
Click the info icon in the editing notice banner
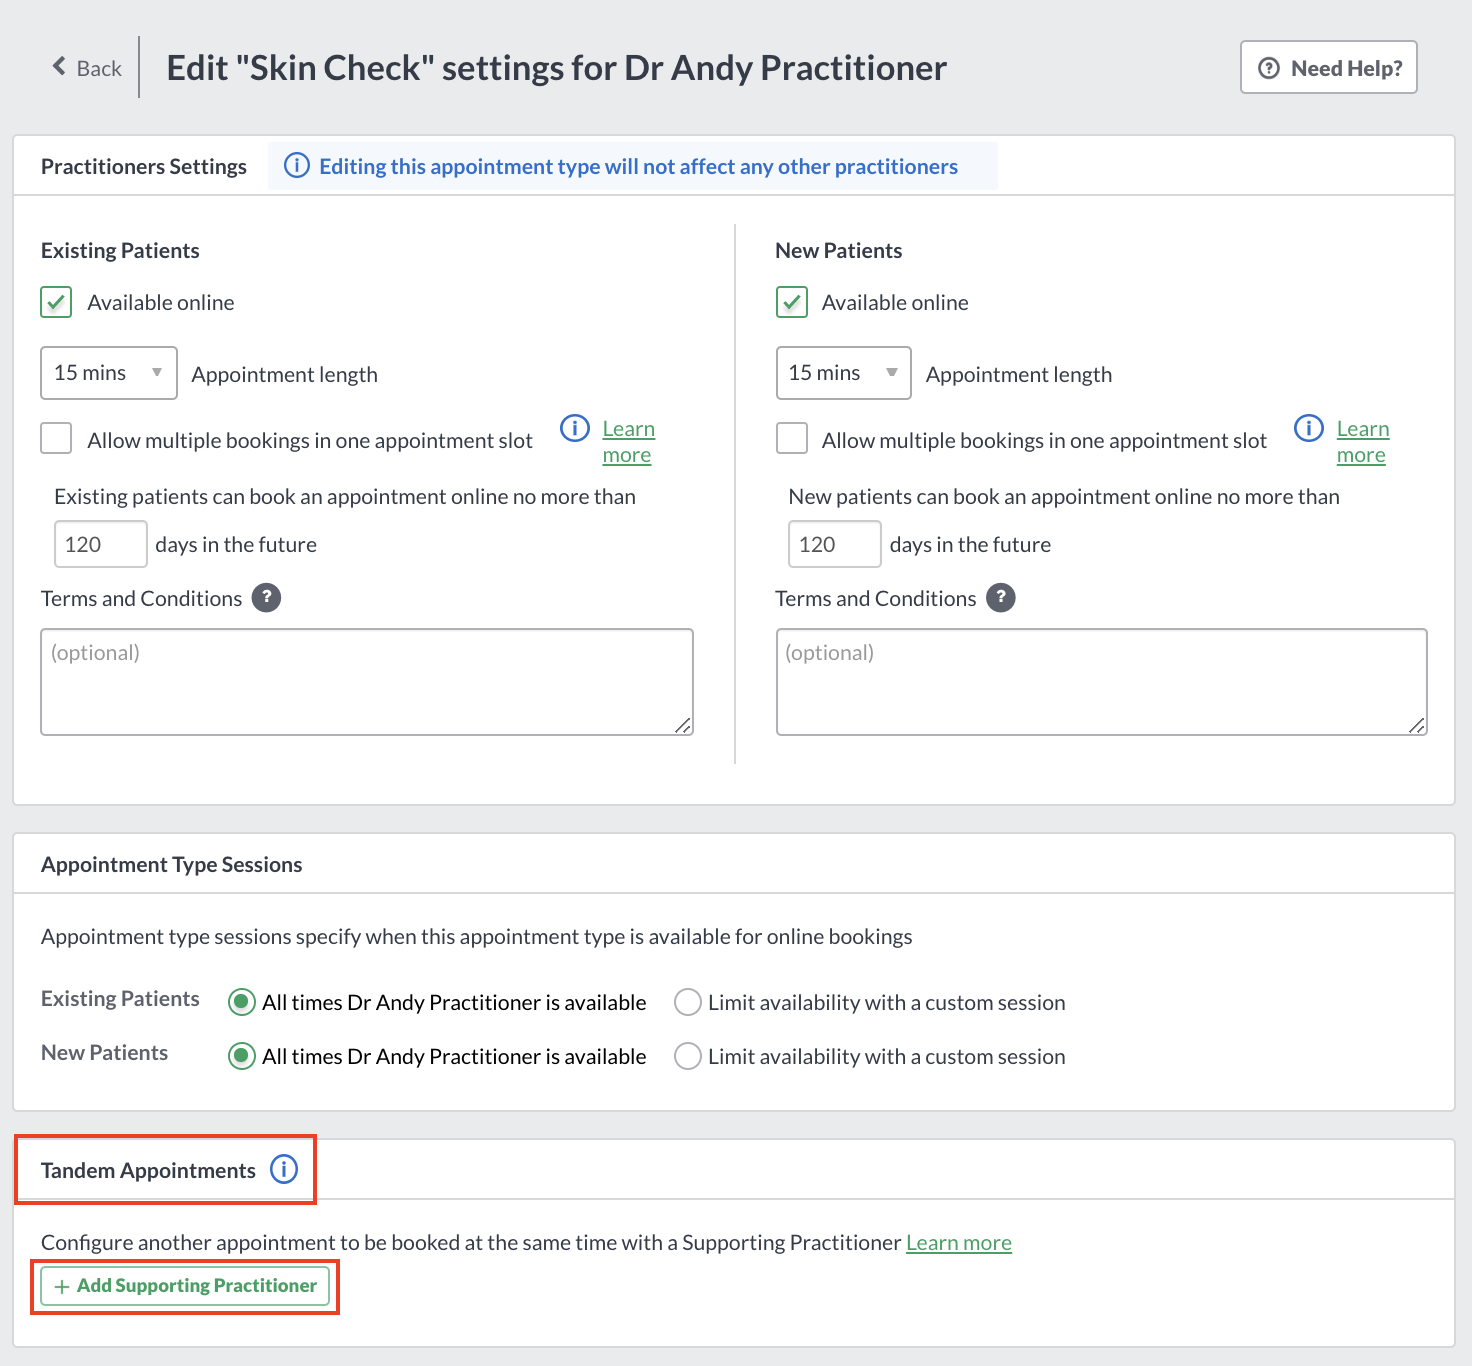point(297,165)
